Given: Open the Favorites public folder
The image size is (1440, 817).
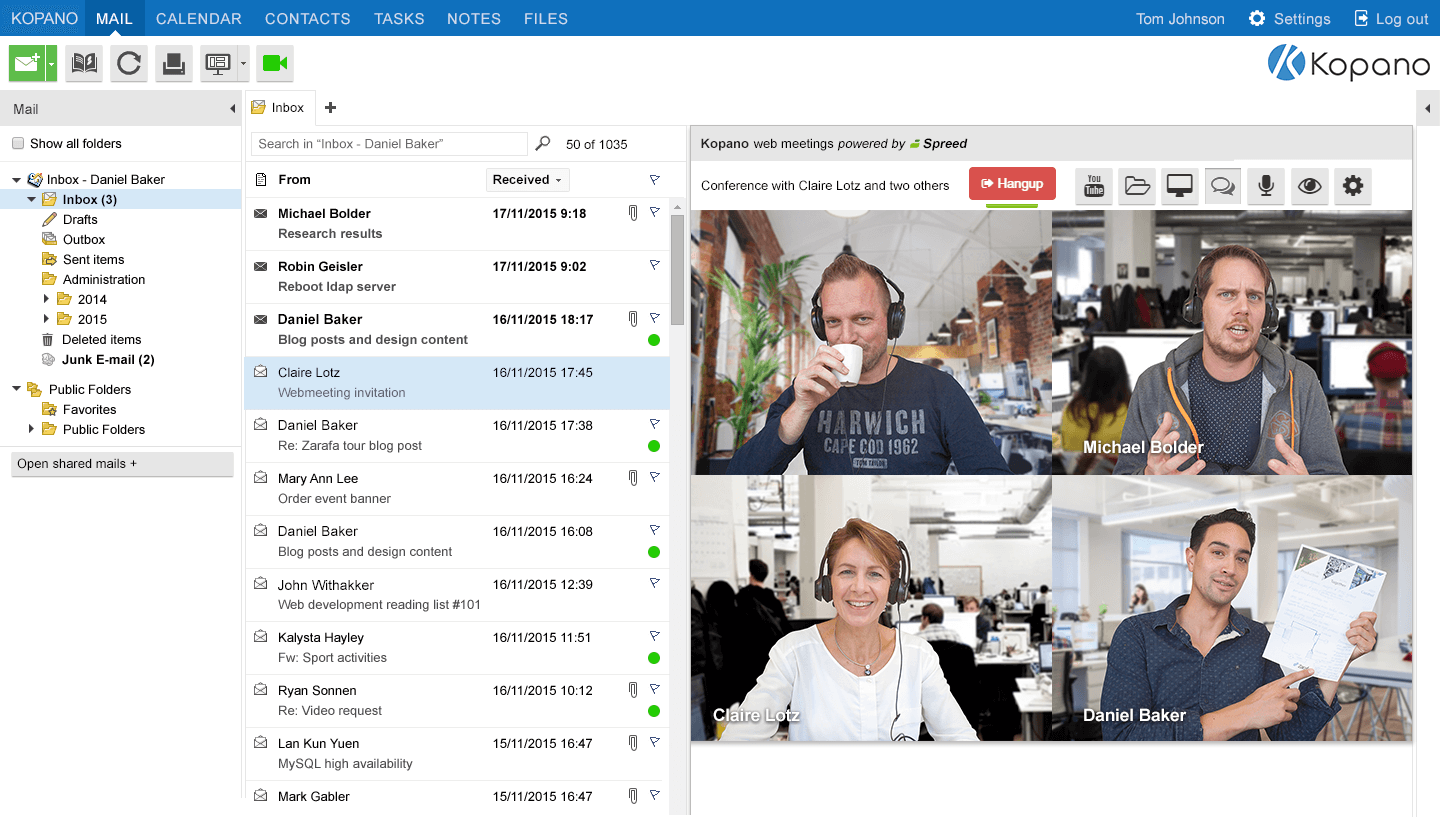Looking at the screenshot, I should tap(89, 410).
